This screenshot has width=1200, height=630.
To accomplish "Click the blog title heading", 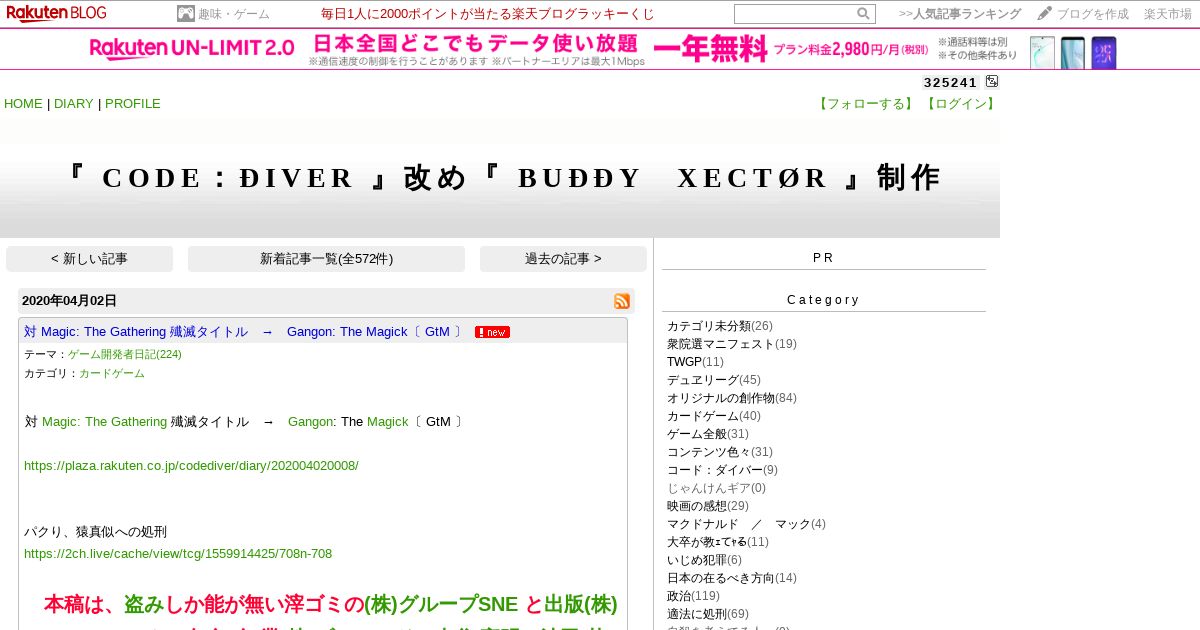I will 500,178.
